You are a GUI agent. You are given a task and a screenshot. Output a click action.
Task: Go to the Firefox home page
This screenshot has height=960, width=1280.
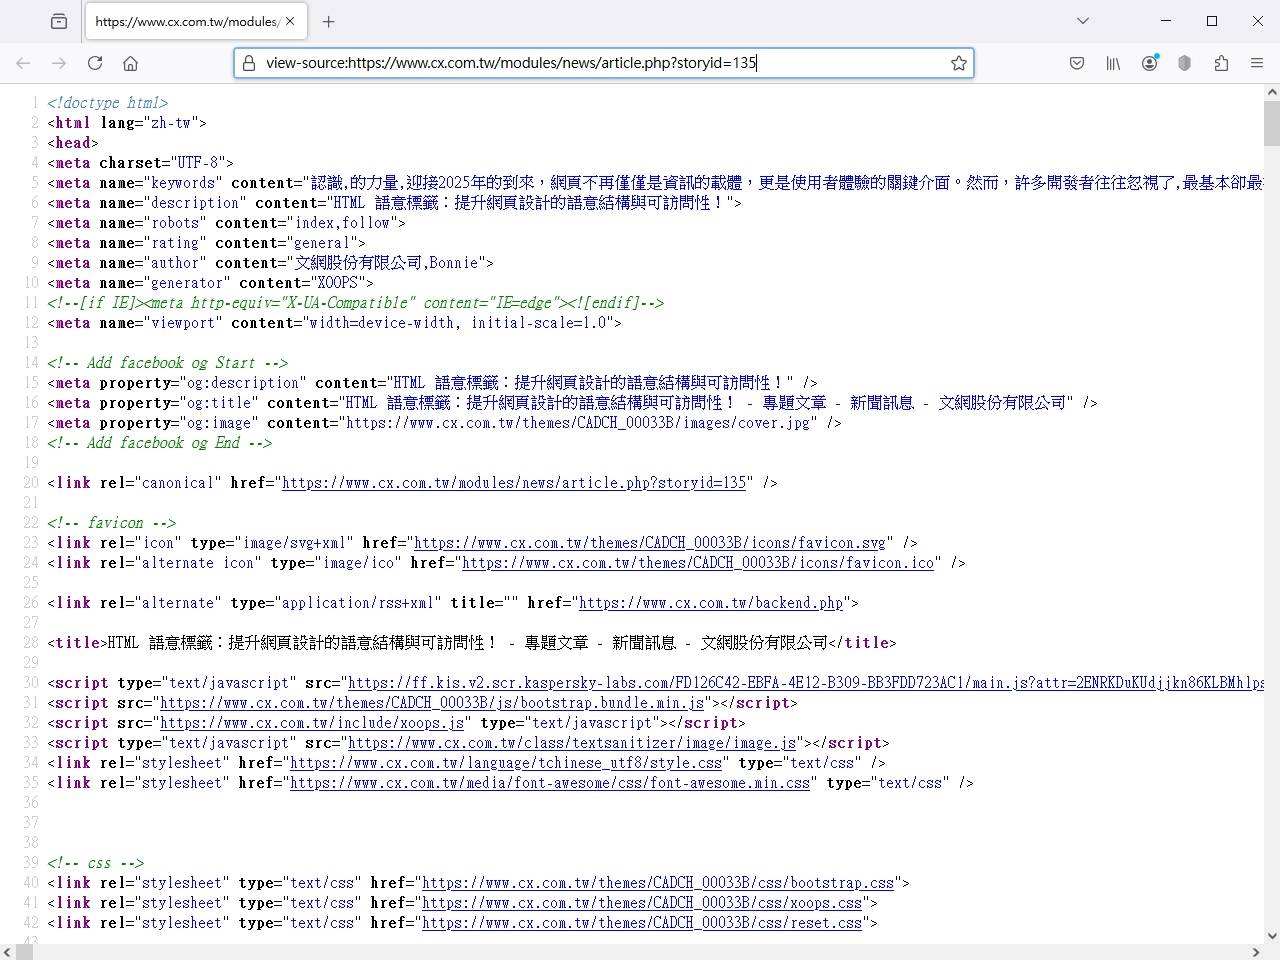pyautogui.click(x=130, y=63)
